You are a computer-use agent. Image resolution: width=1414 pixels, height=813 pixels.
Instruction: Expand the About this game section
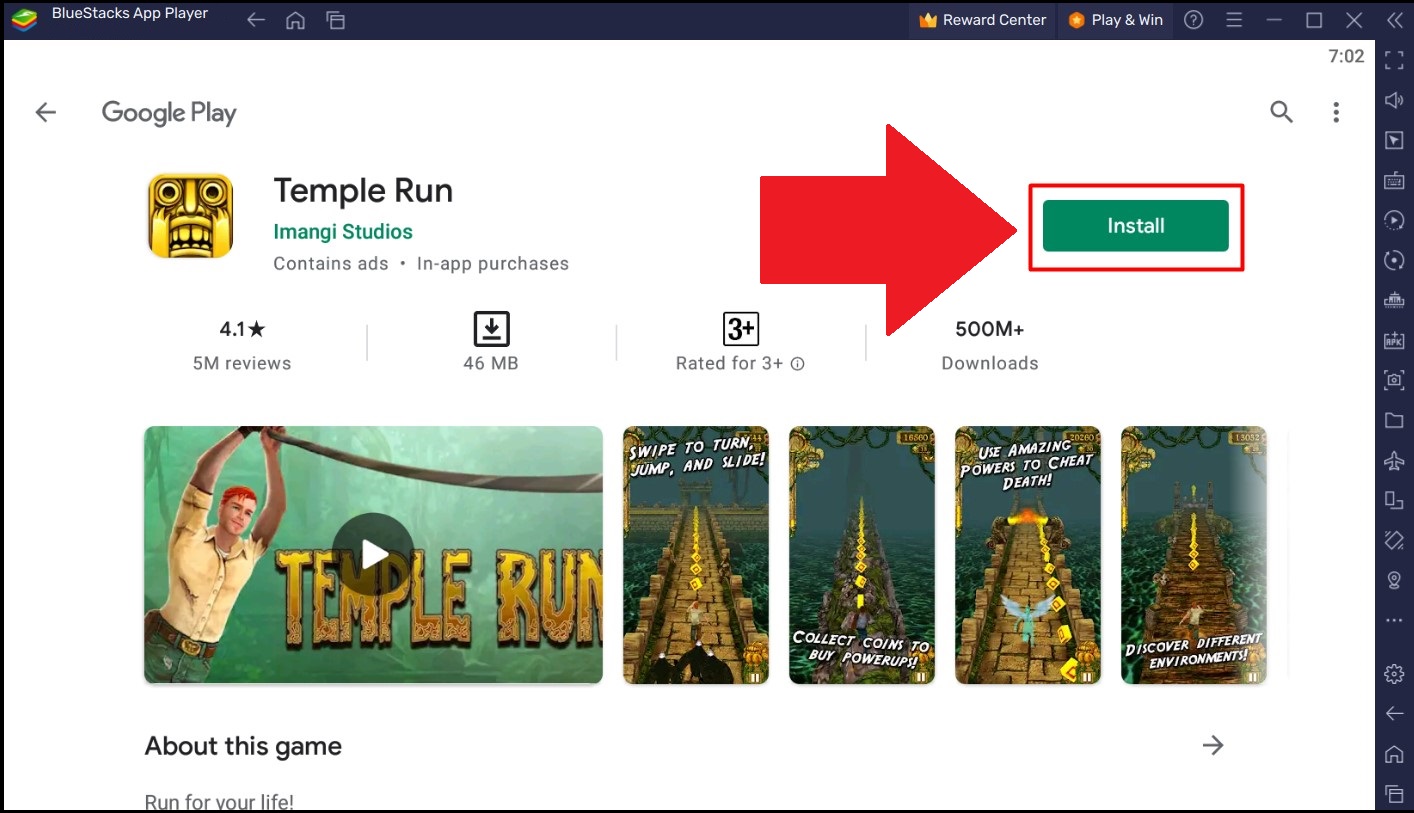pos(1213,745)
